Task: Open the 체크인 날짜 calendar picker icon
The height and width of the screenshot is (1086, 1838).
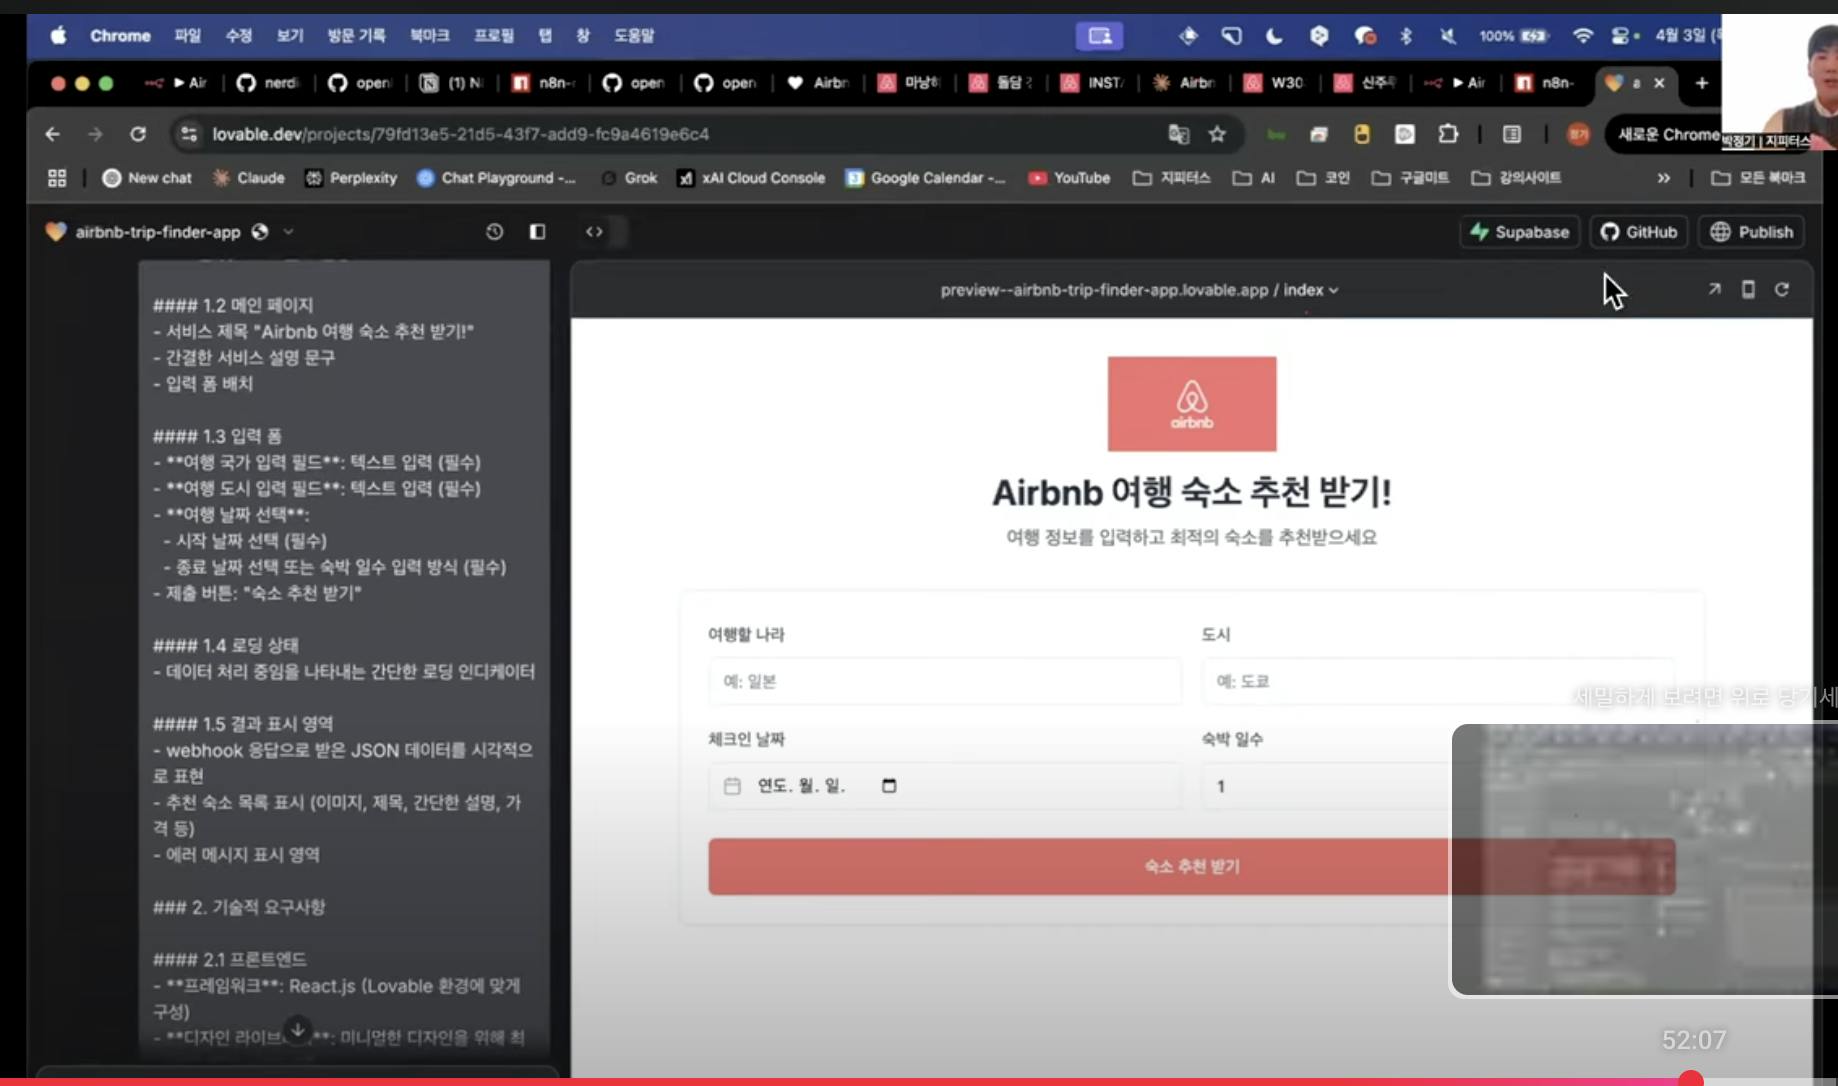Action: pos(889,786)
